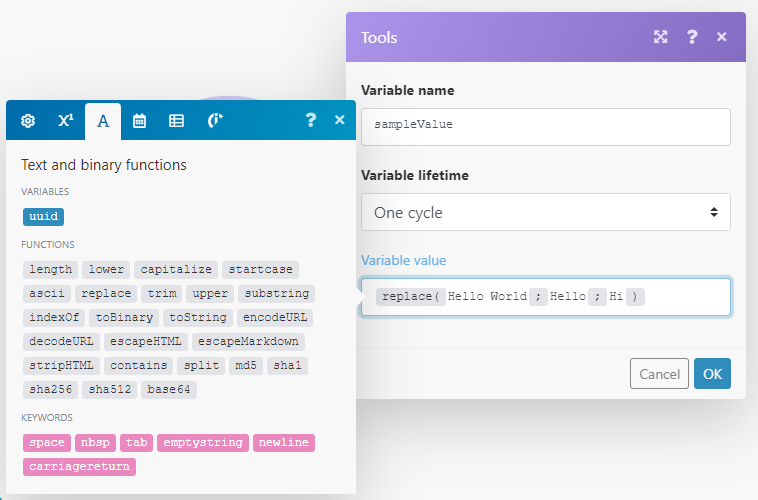Expand the Tools dialog to fullscreen
The width and height of the screenshot is (758, 500).
tap(660, 37)
